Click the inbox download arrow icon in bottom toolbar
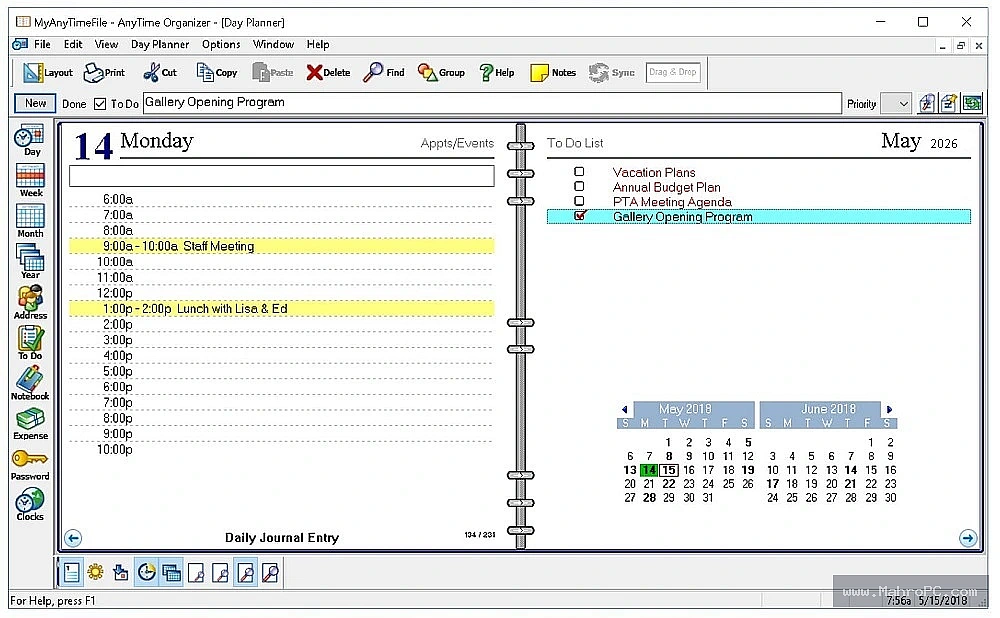1000x618 pixels. coord(121,573)
